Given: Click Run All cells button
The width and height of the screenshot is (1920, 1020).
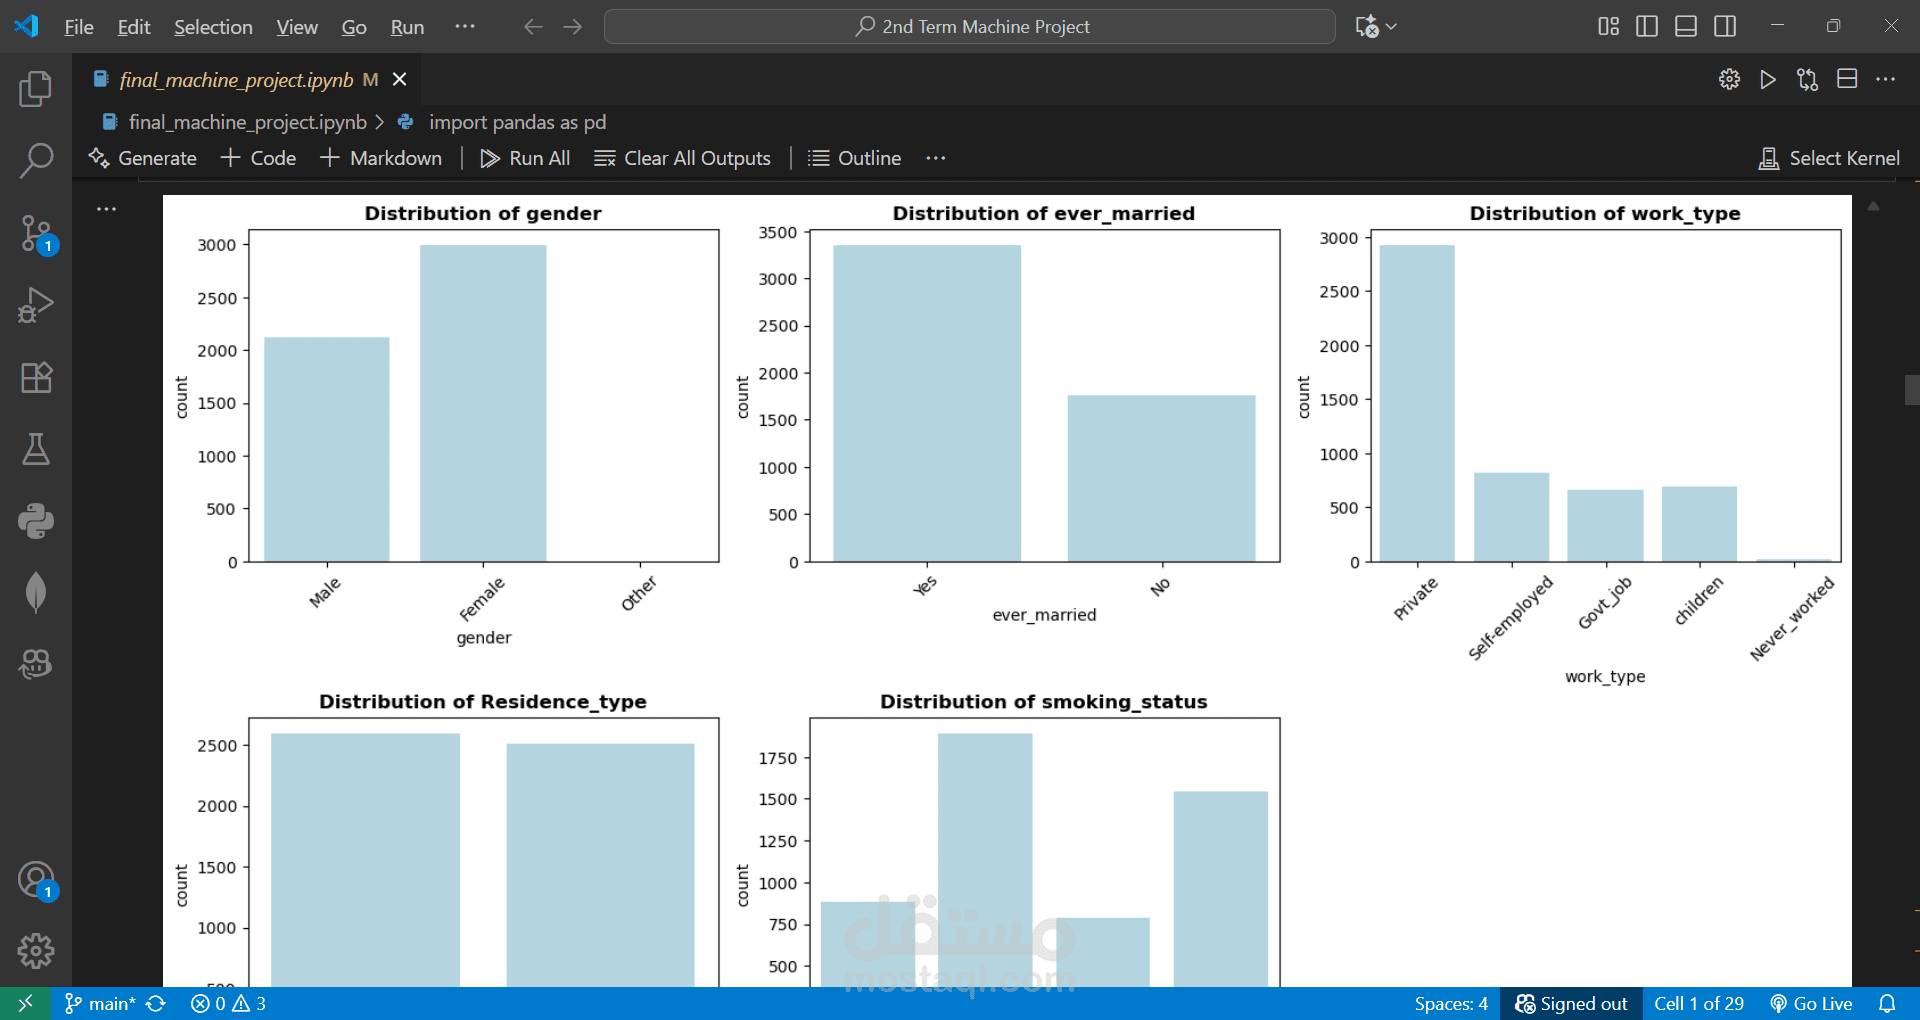Looking at the screenshot, I should click(x=525, y=158).
